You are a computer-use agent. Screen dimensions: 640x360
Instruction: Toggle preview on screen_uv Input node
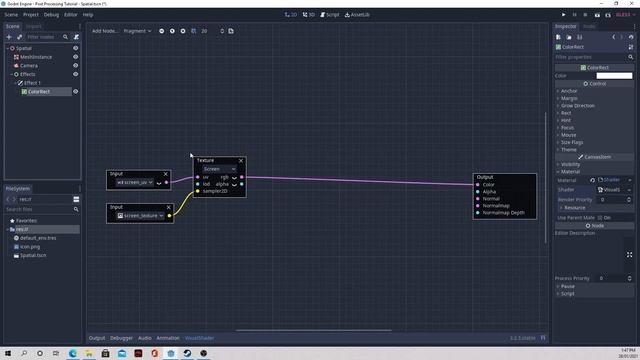tap(159, 182)
